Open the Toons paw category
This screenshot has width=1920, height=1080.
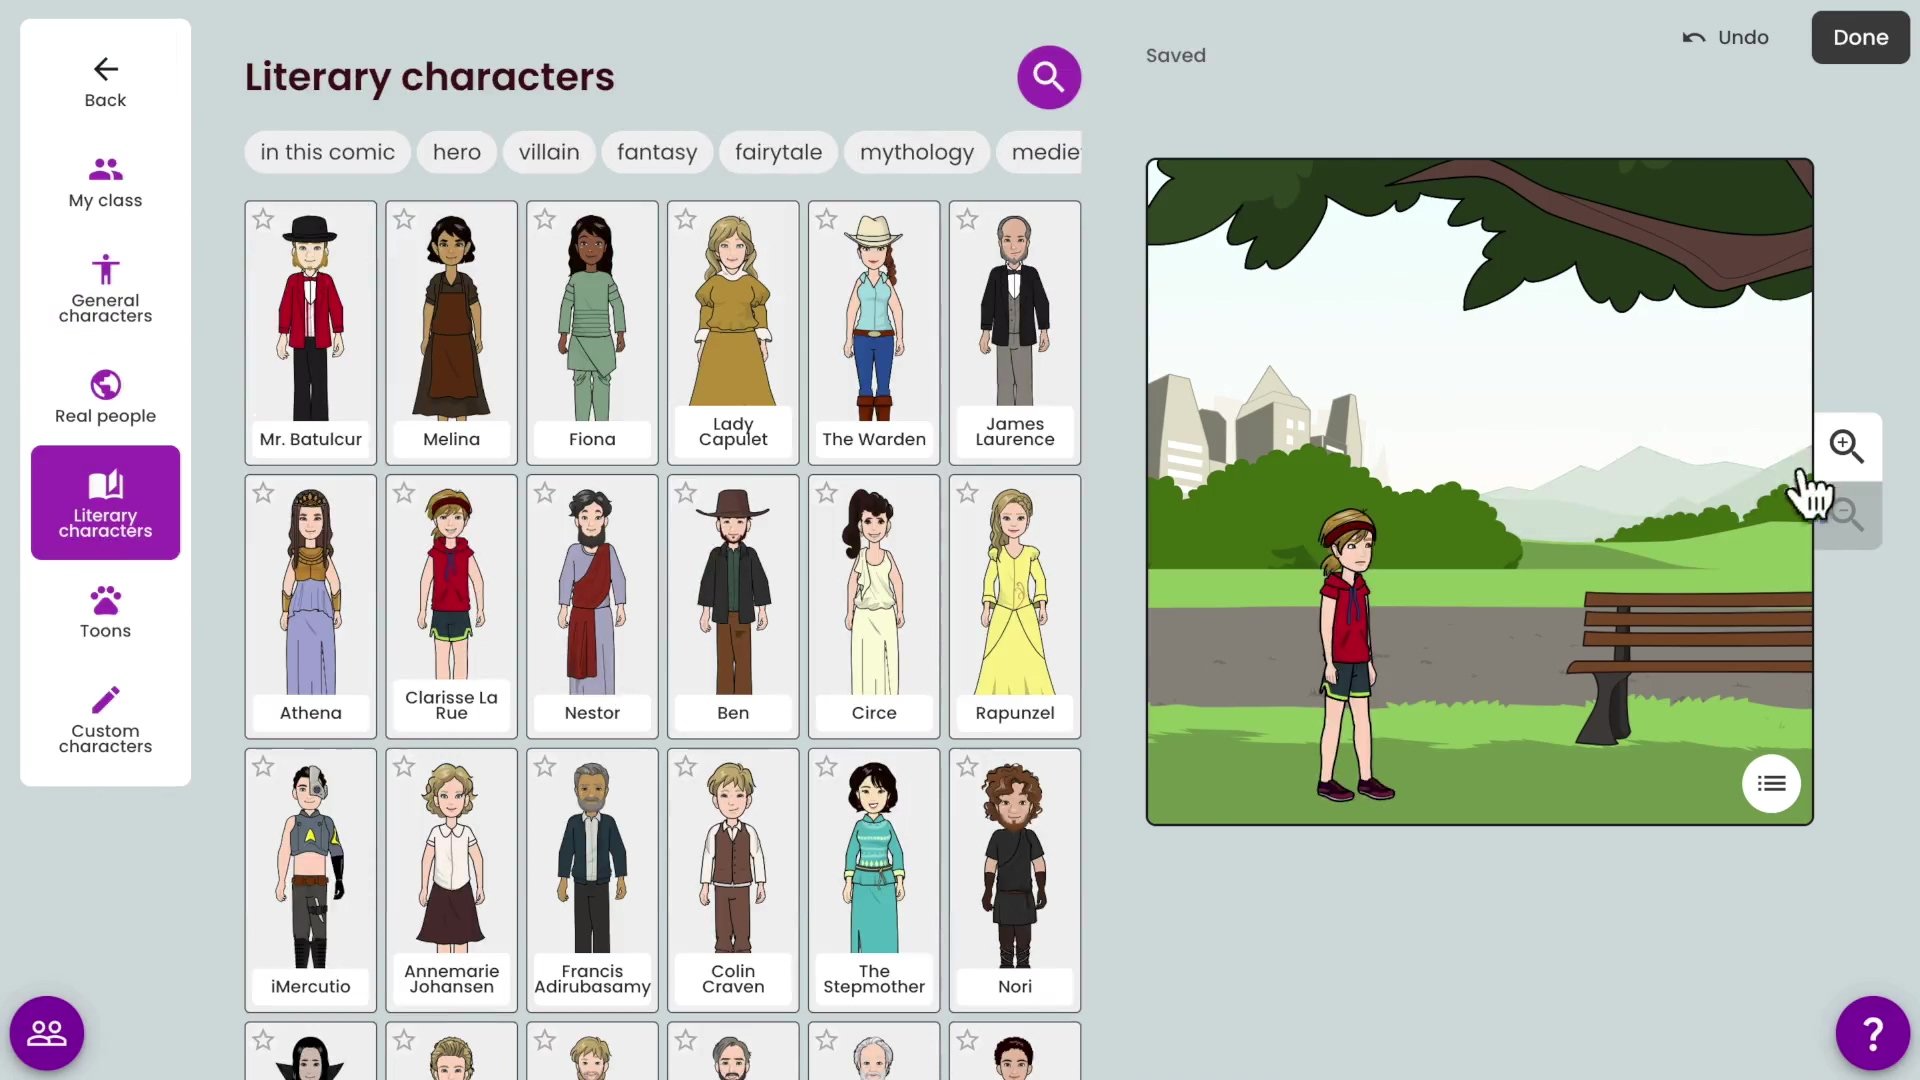[105, 612]
